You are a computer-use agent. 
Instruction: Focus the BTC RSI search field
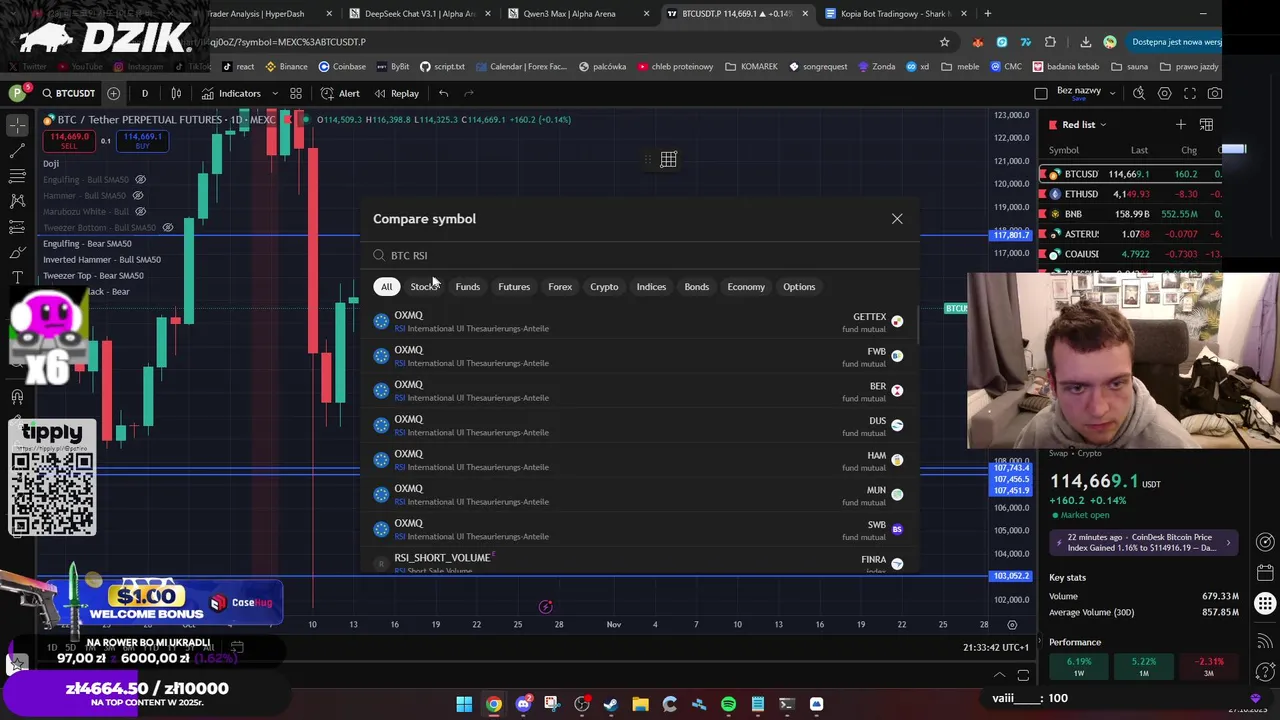click(640, 255)
